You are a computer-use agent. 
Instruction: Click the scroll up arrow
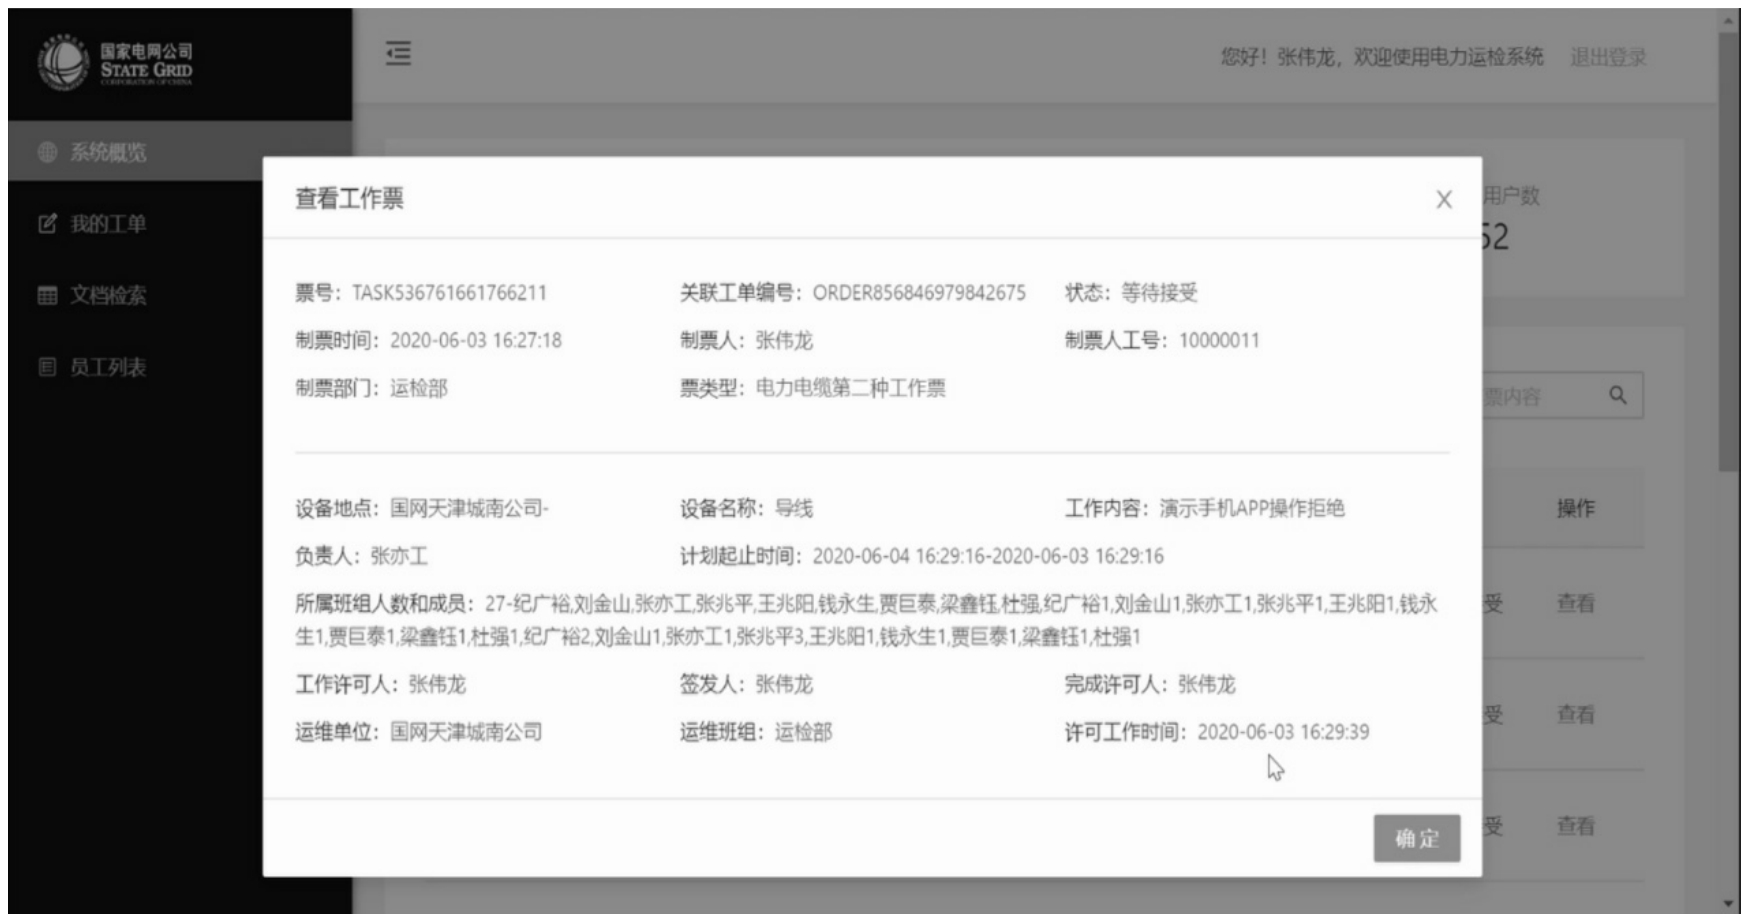(1728, 18)
